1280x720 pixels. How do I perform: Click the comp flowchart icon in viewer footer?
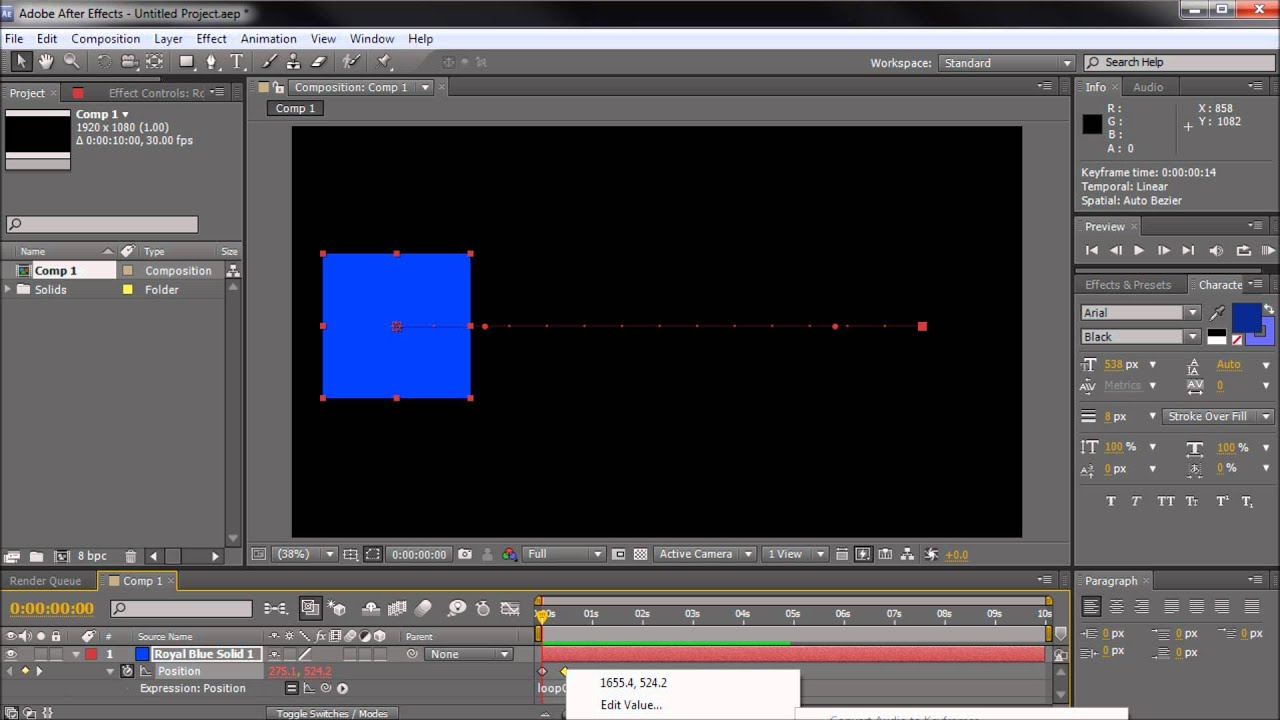coord(907,554)
